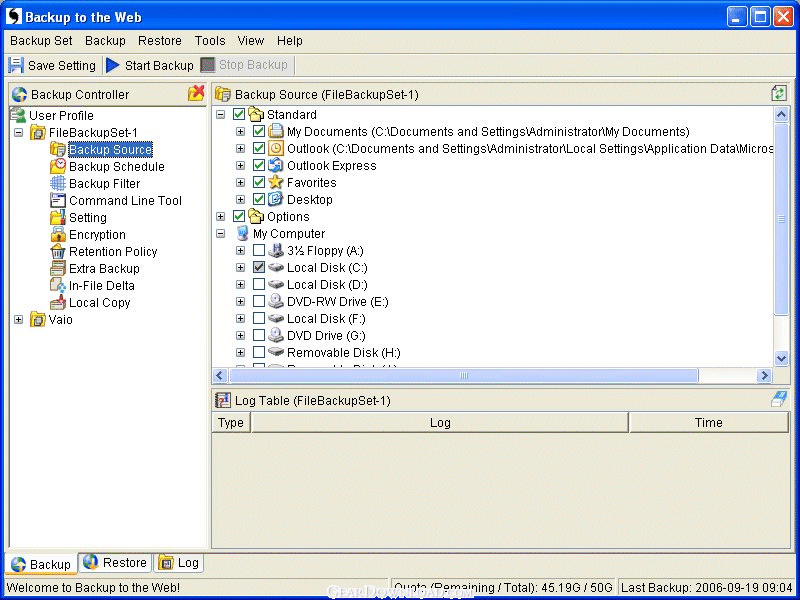
Task: Click the vertical scrollbar thumb in Backup Source
Action: click(781, 218)
